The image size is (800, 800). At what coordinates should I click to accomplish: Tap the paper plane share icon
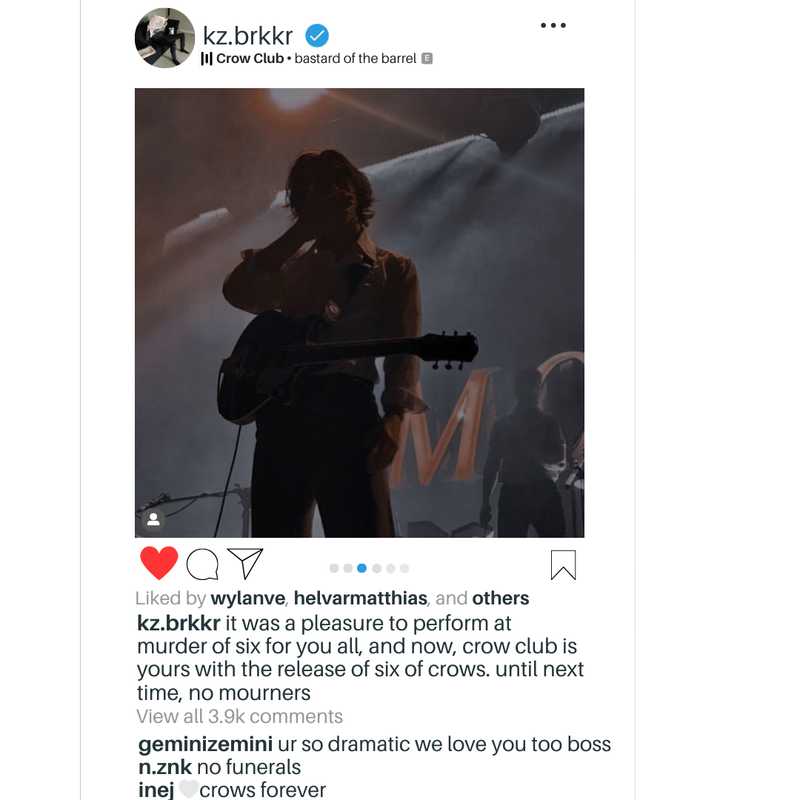coord(245,563)
